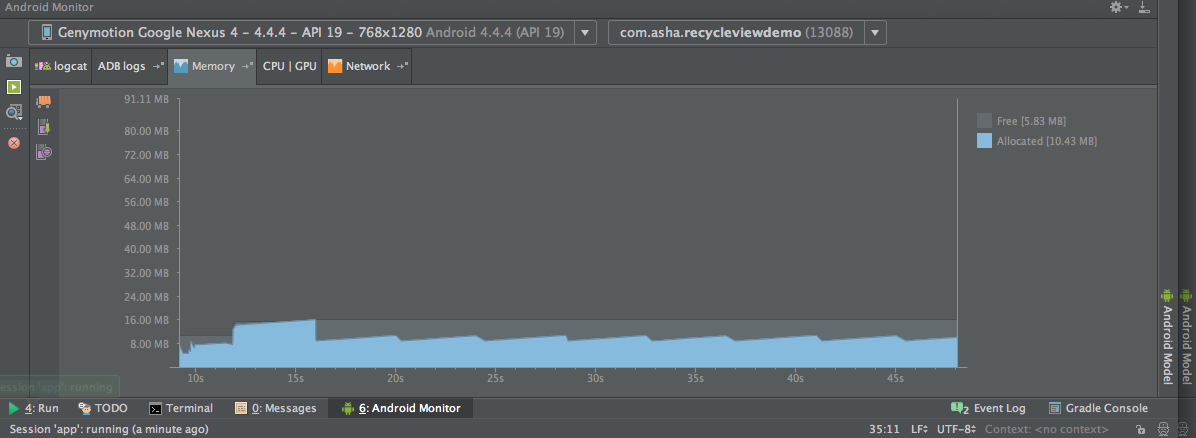Screen dimensions: 1196x438
Task: Start allocation tracking icon
Action: (44, 153)
